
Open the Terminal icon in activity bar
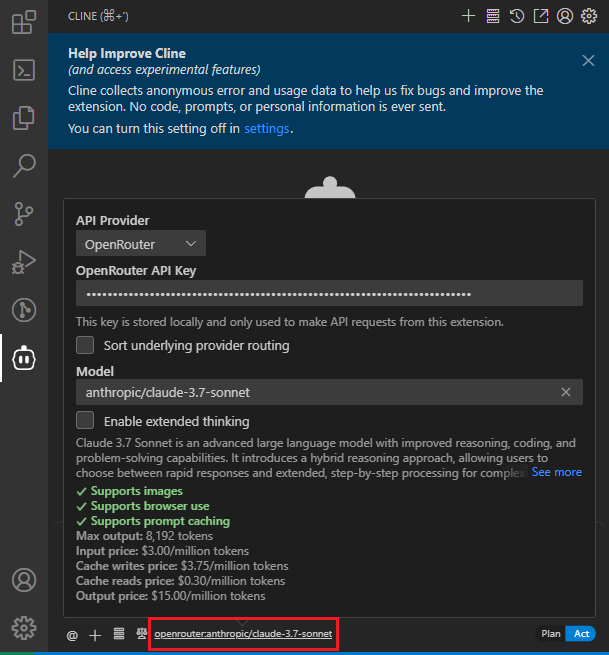tap(24, 70)
